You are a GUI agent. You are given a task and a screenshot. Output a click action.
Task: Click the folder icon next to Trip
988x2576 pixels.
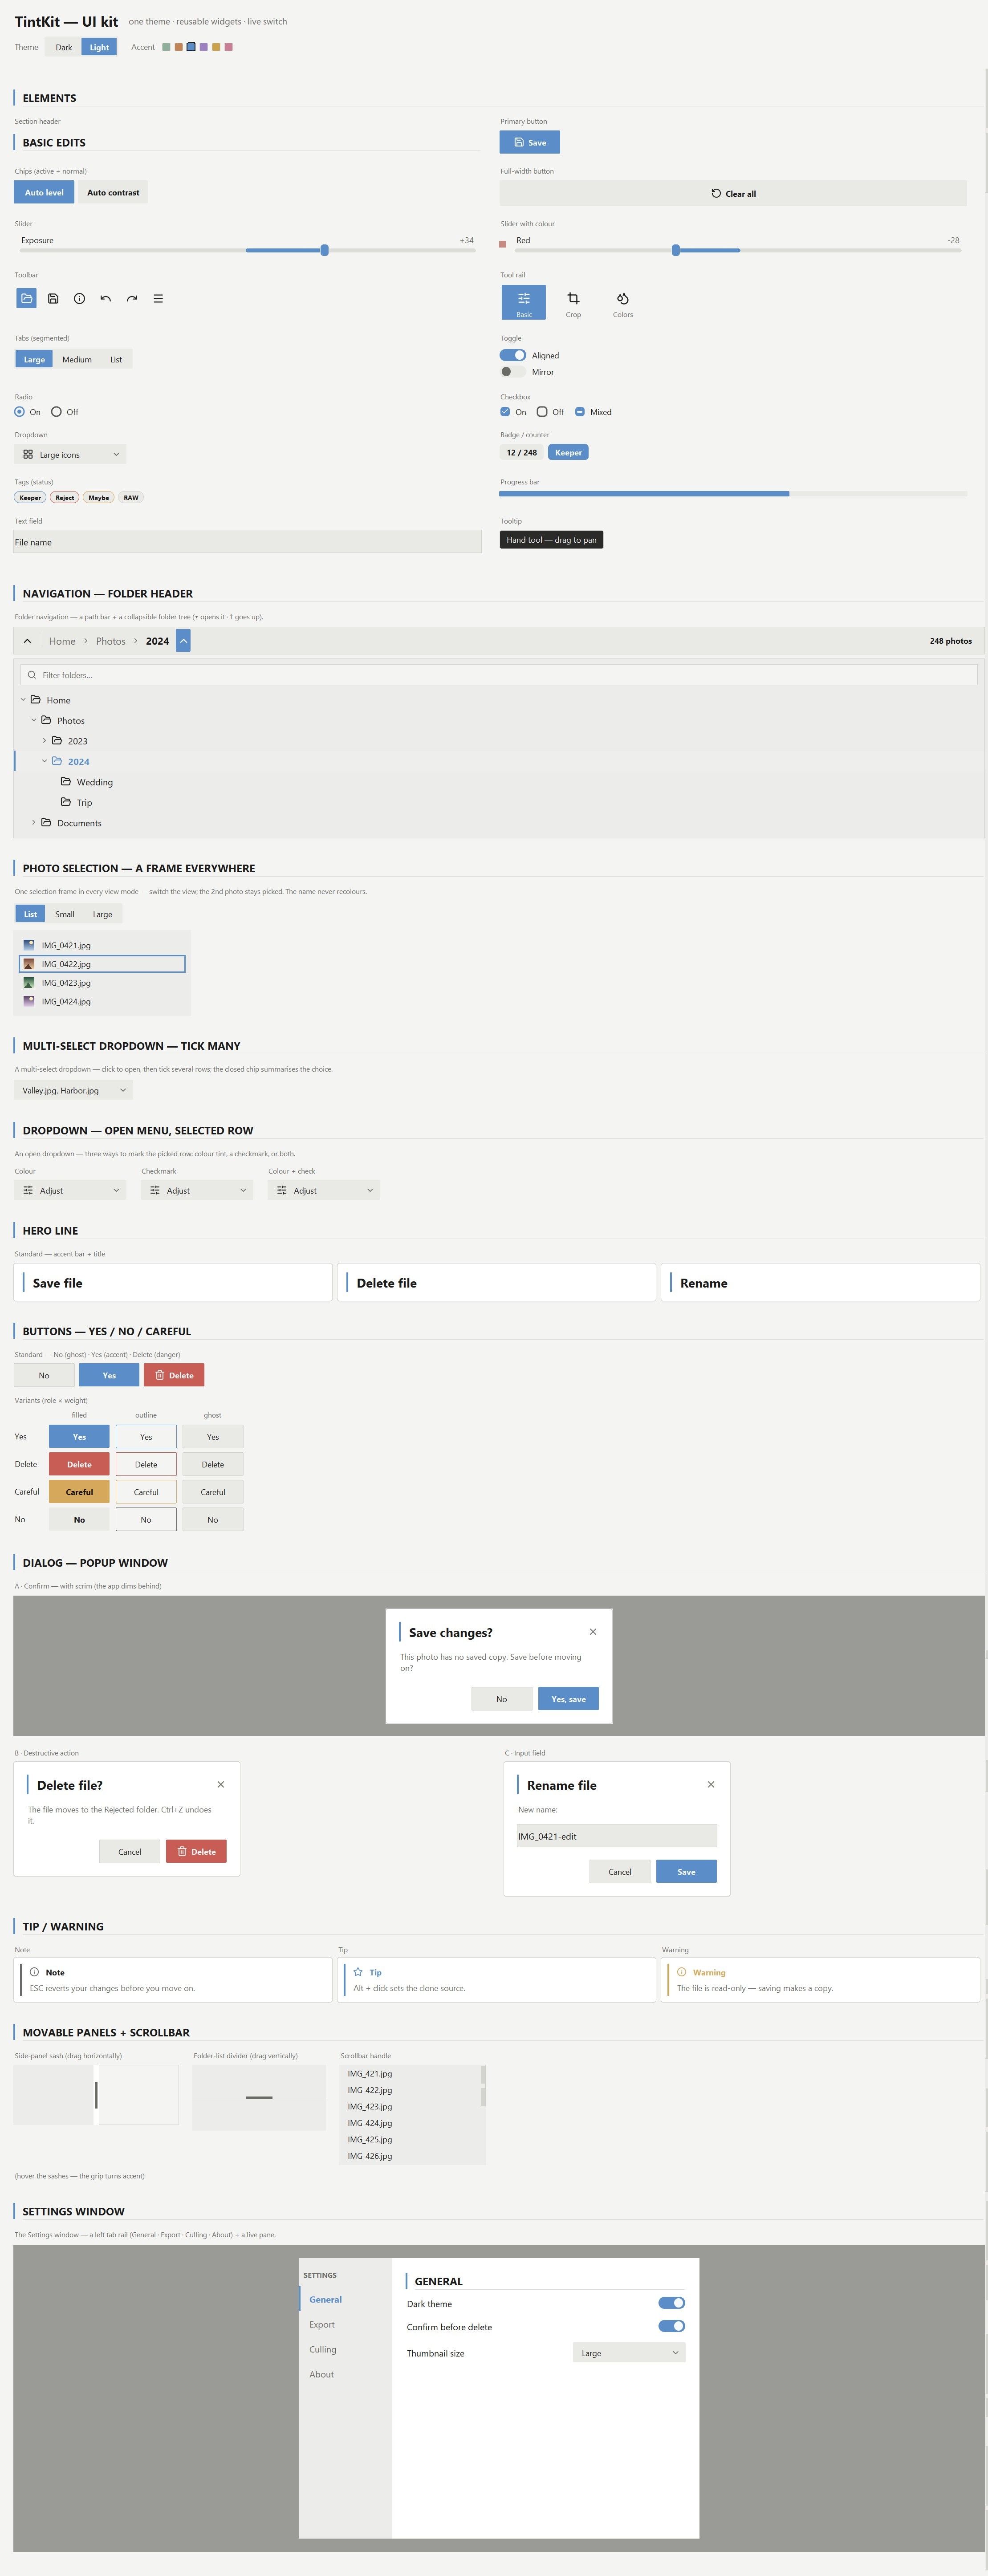(x=65, y=802)
